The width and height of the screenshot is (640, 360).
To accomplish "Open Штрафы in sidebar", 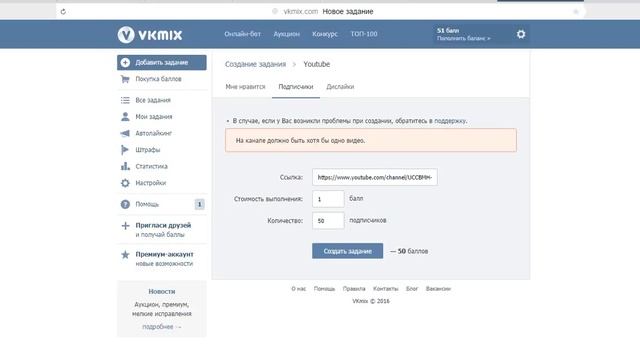I will click(148, 150).
